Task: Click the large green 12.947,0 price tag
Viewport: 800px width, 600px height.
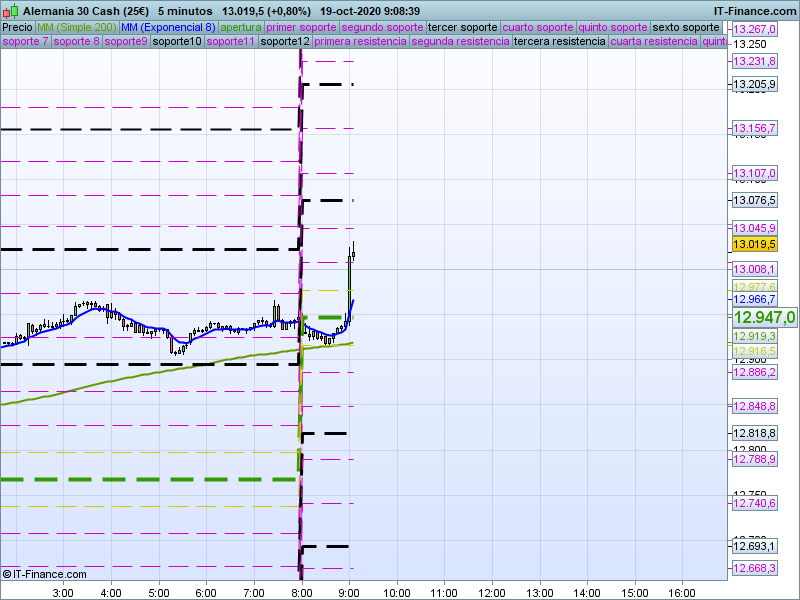Action: [764, 317]
